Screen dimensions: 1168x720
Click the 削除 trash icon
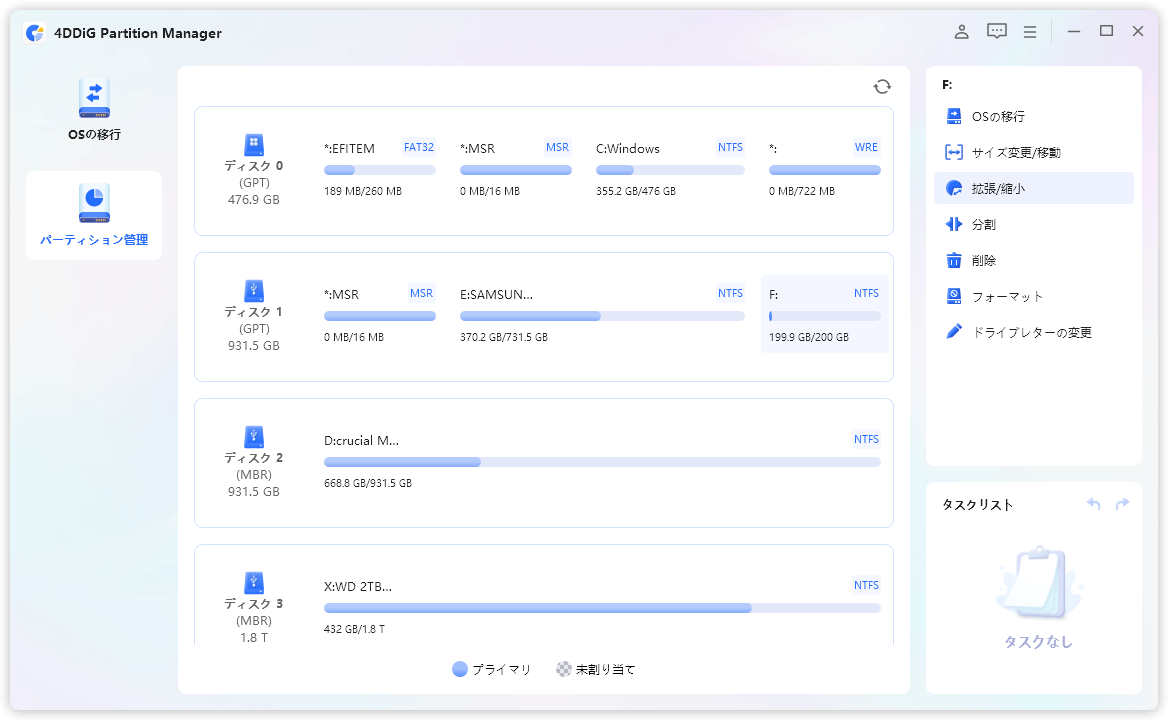point(953,261)
